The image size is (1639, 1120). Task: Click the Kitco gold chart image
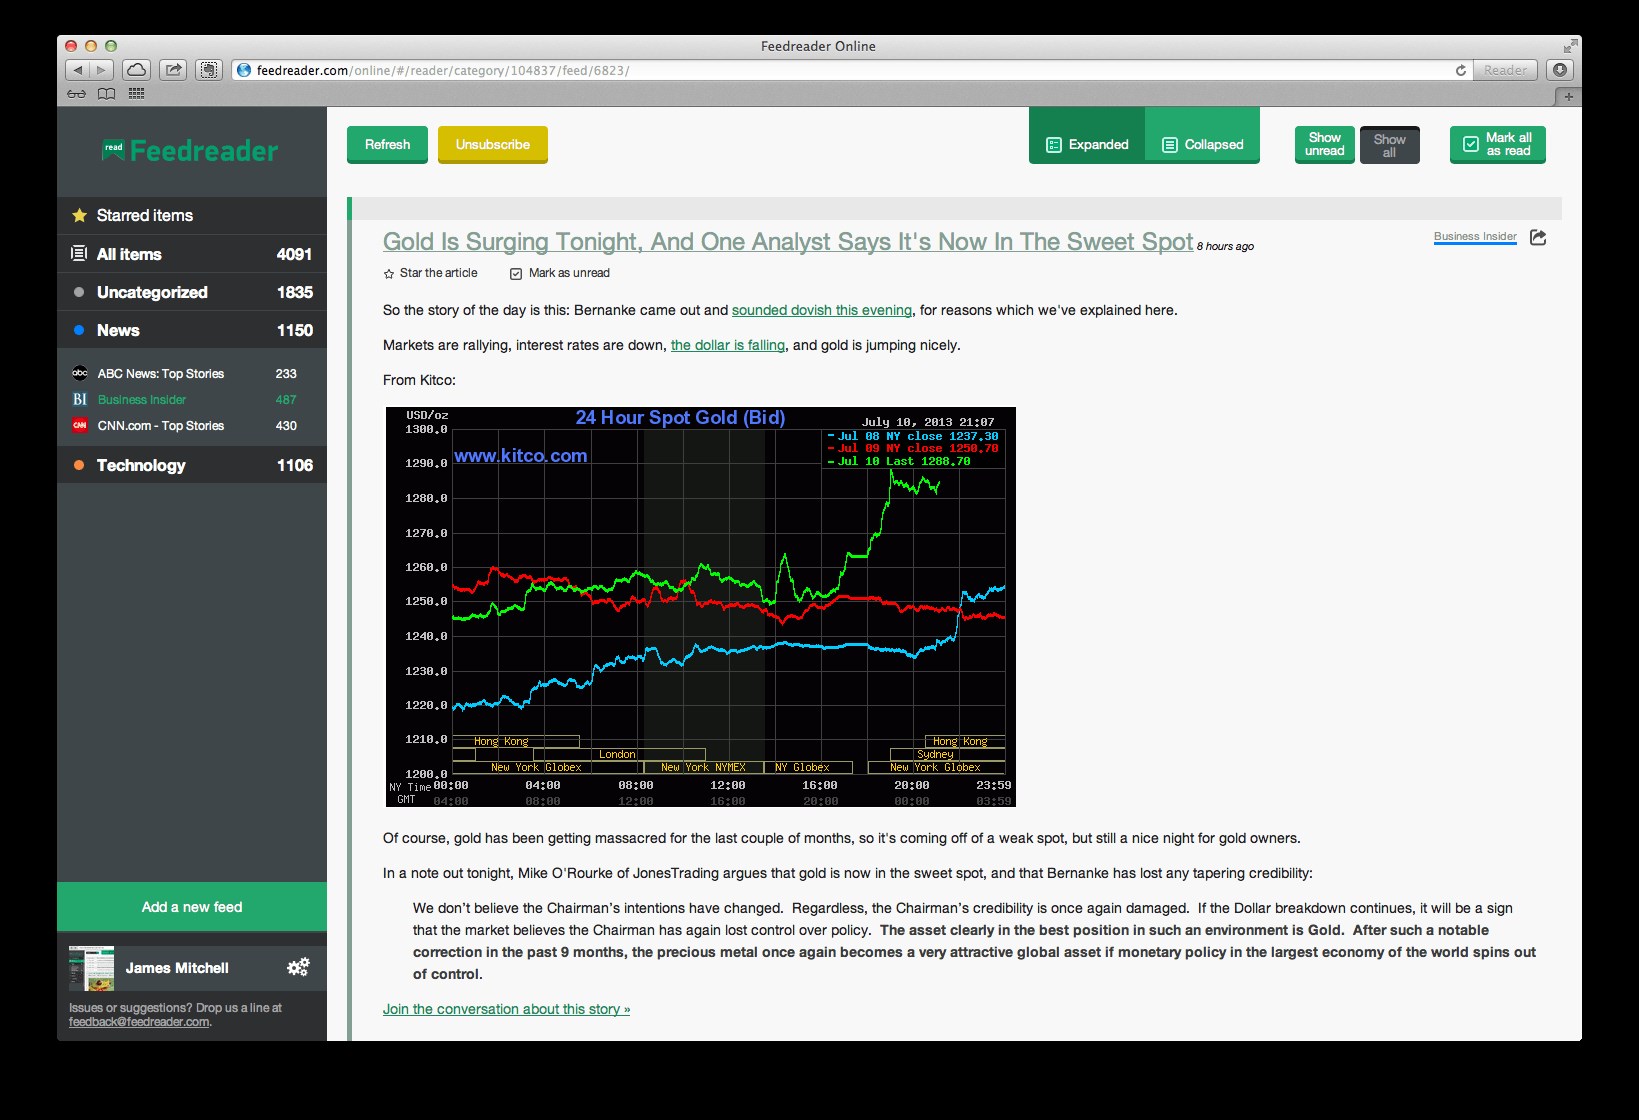(x=701, y=607)
